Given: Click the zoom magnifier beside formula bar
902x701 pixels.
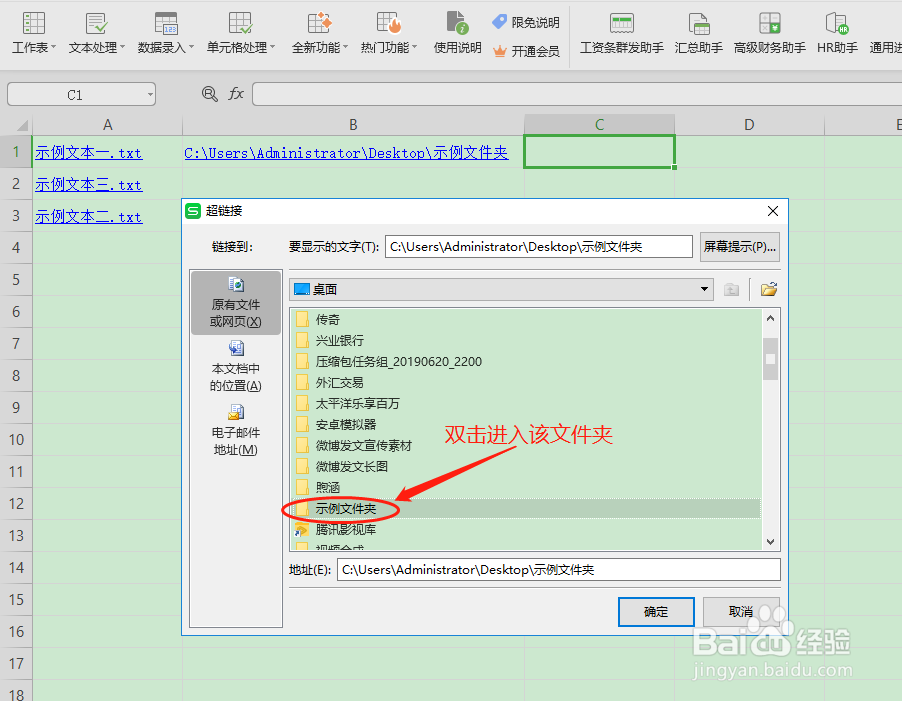Looking at the screenshot, I should (209, 94).
